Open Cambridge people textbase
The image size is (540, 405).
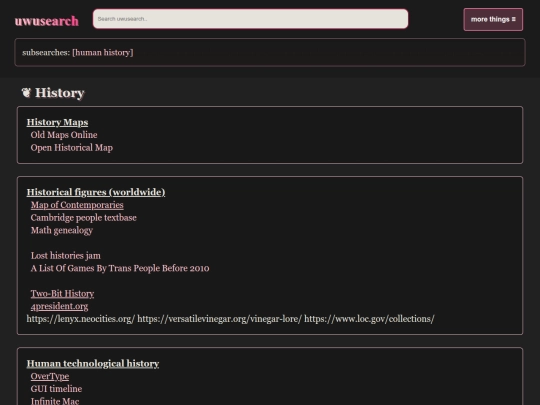(84, 218)
